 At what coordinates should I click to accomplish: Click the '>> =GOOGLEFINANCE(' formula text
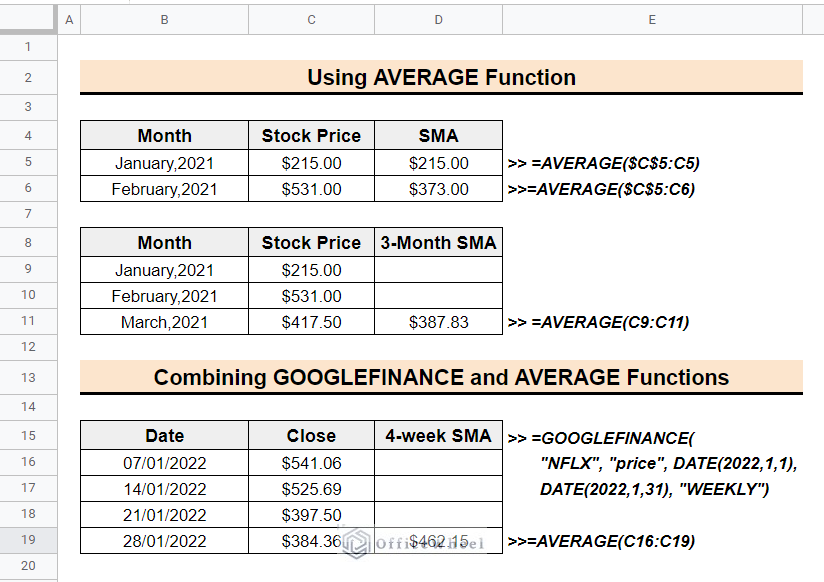(601, 438)
